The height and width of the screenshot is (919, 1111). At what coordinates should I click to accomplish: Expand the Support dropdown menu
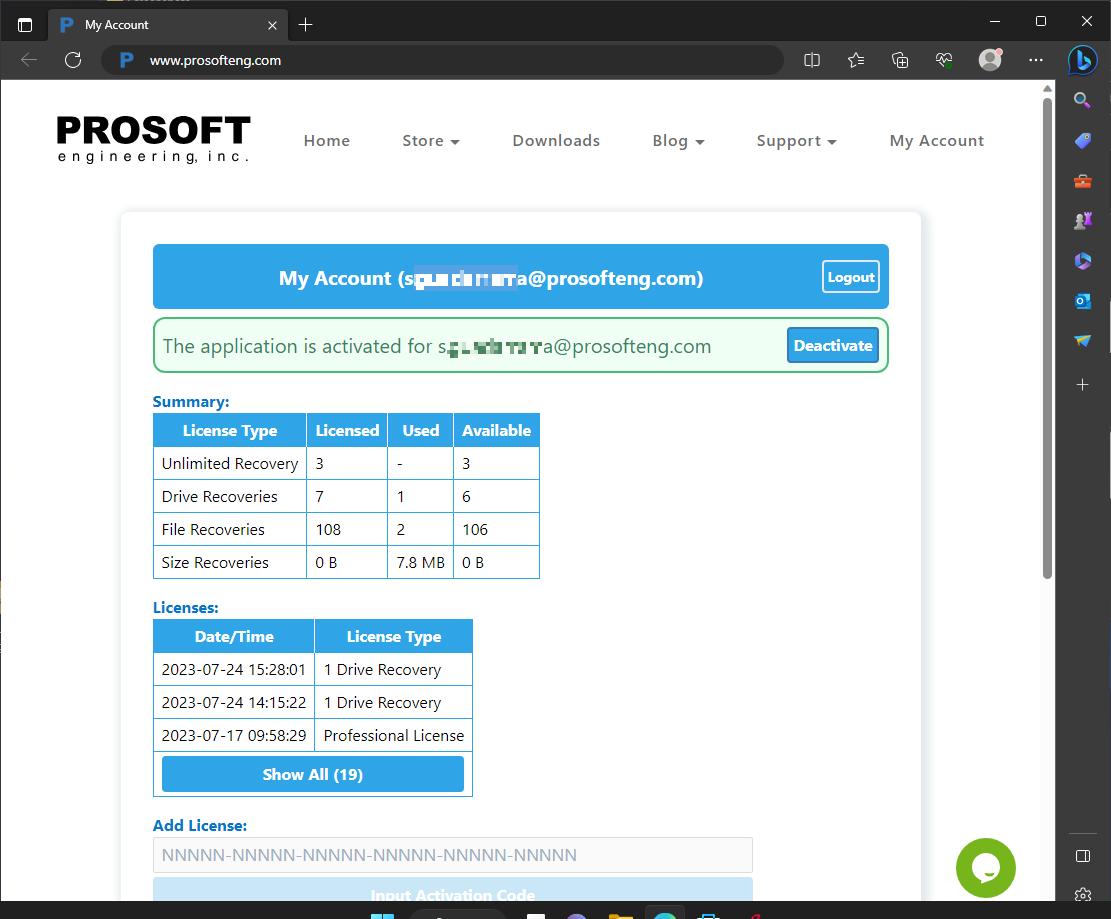(x=796, y=141)
